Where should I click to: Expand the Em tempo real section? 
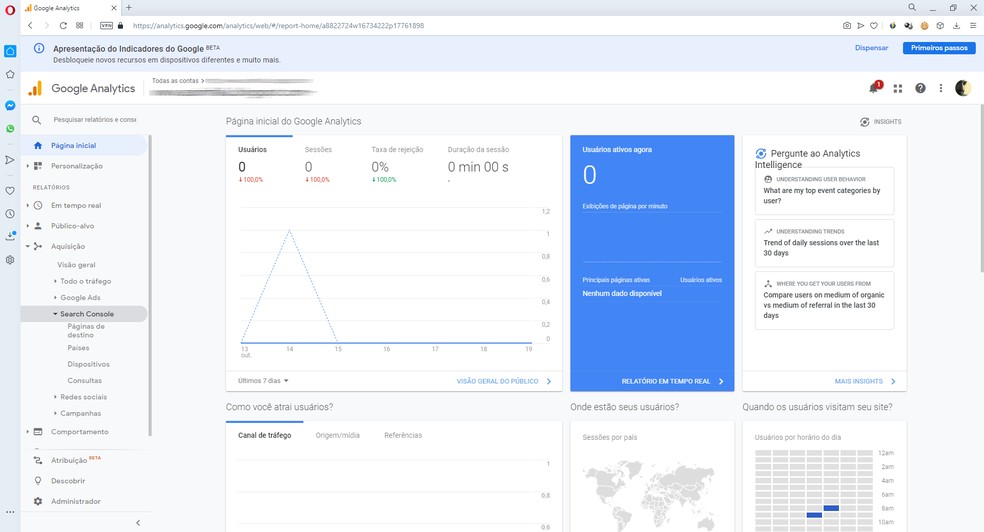point(28,205)
